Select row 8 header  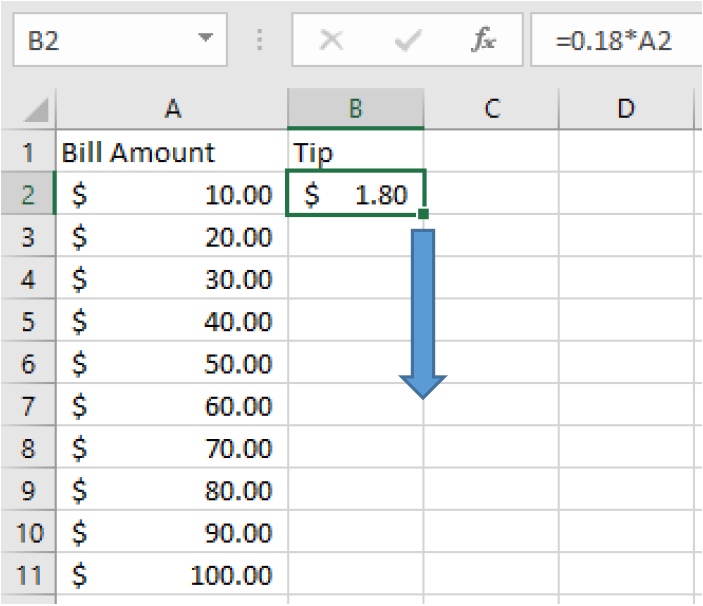[28, 447]
